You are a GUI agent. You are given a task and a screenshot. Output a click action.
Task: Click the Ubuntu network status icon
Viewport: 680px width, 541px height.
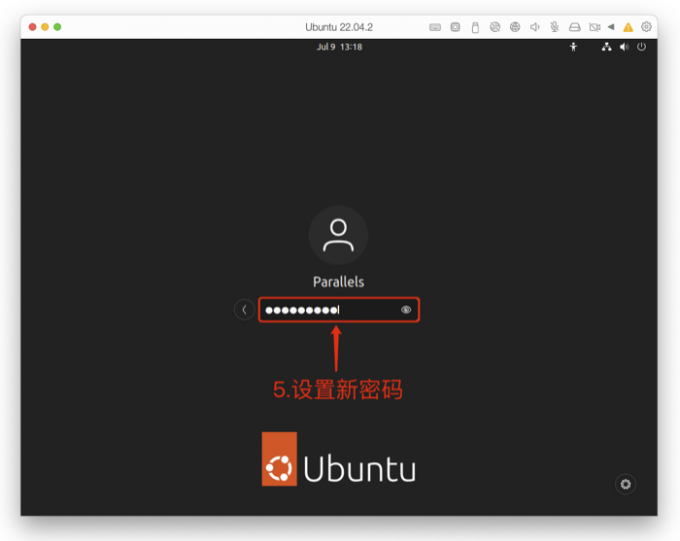[606, 47]
